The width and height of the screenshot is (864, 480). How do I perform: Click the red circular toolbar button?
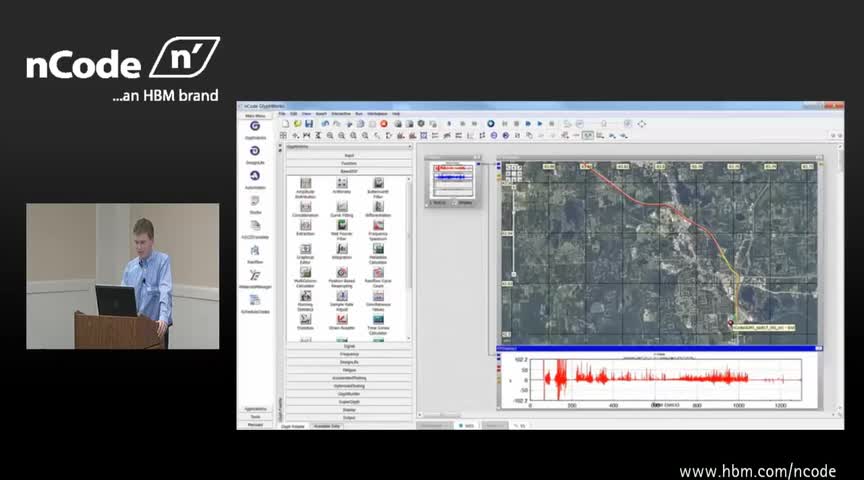(x=384, y=124)
